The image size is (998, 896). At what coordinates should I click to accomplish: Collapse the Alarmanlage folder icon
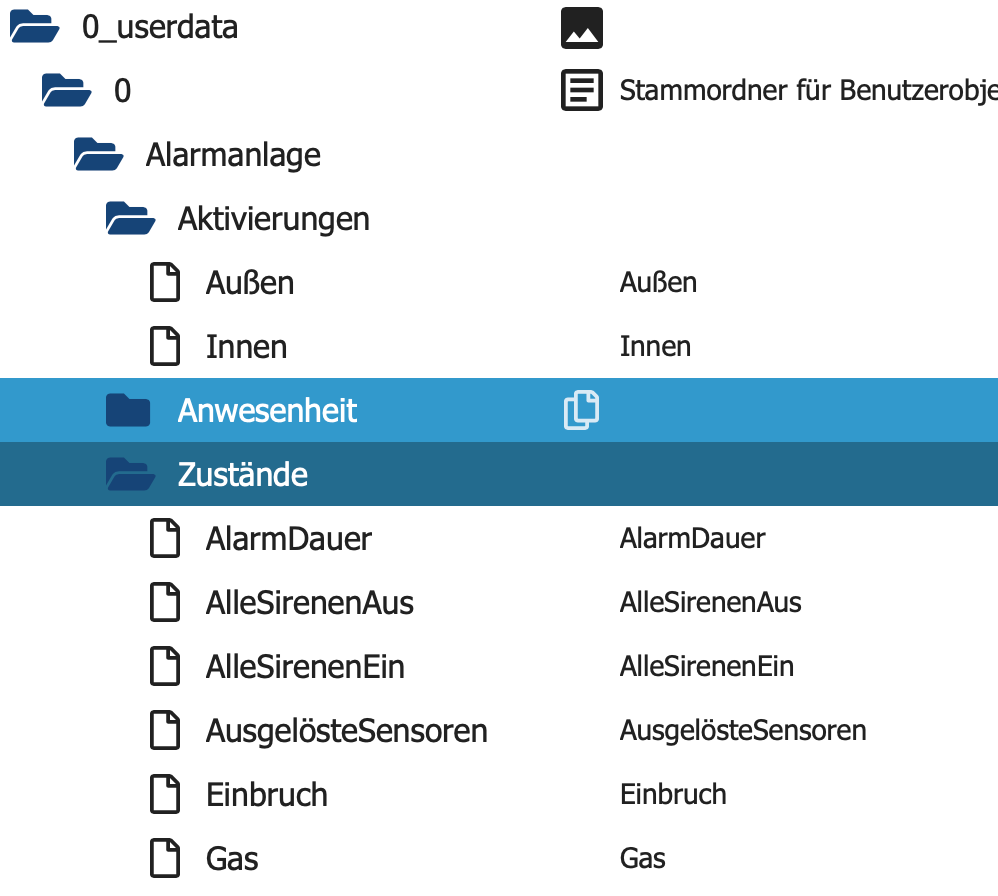point(98,155)
